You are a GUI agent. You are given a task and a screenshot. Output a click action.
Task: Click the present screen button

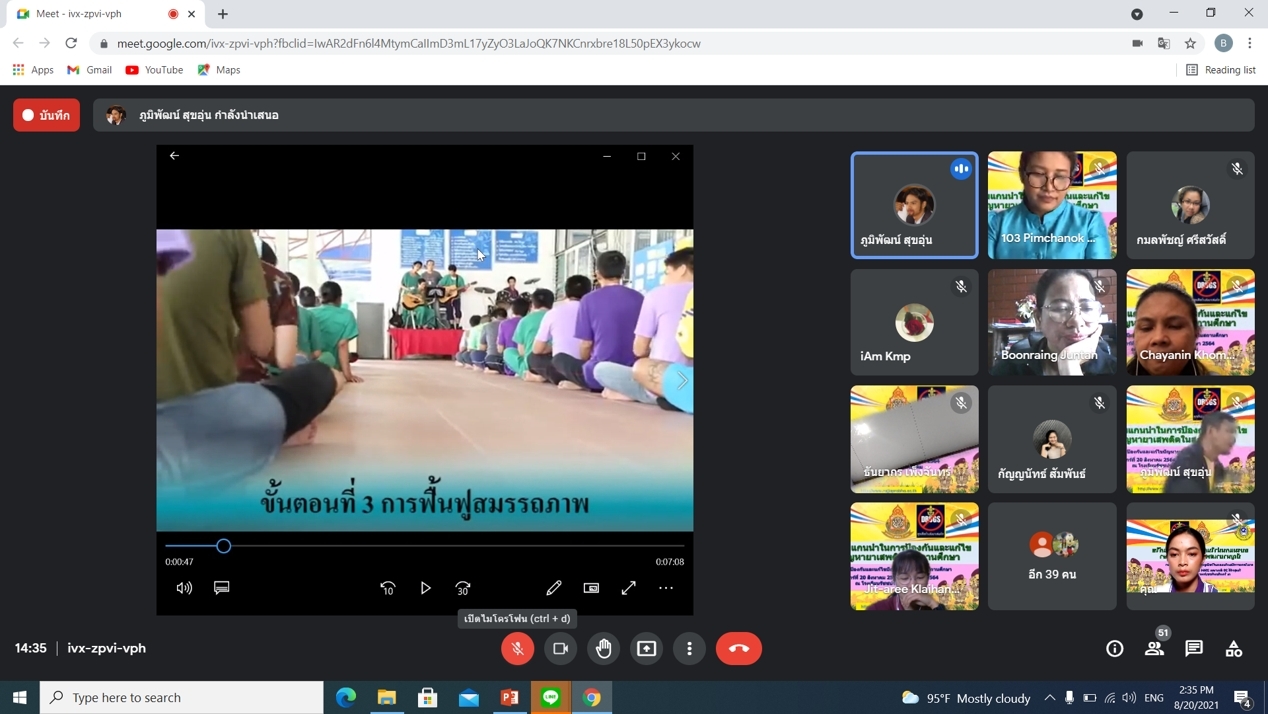point(647,648)
